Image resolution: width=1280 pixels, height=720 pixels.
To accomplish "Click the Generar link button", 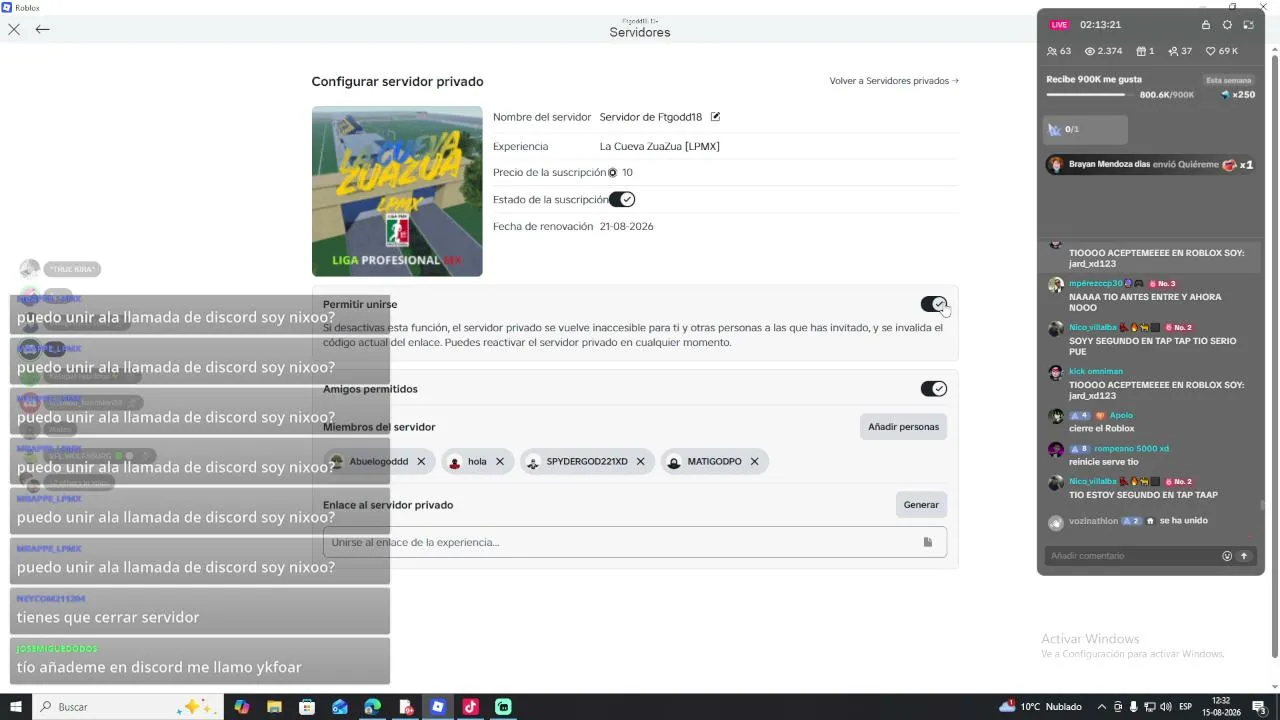I will tap(921, 505).
